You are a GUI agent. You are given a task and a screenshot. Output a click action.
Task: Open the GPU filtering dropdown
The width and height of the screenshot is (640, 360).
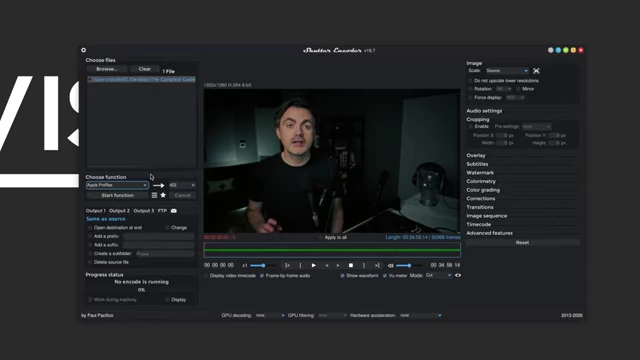coord(332,316)
